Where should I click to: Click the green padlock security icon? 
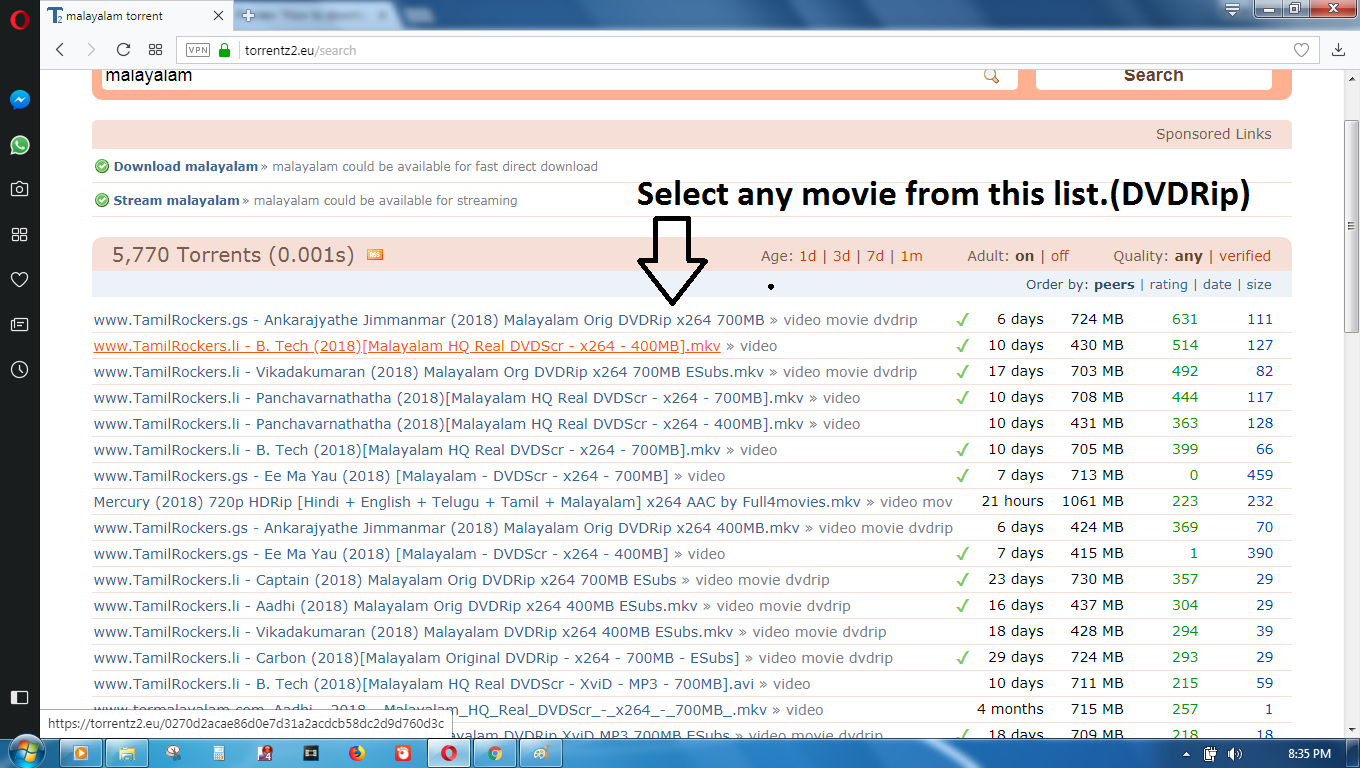pyautogui.click(x=224, y=50)
